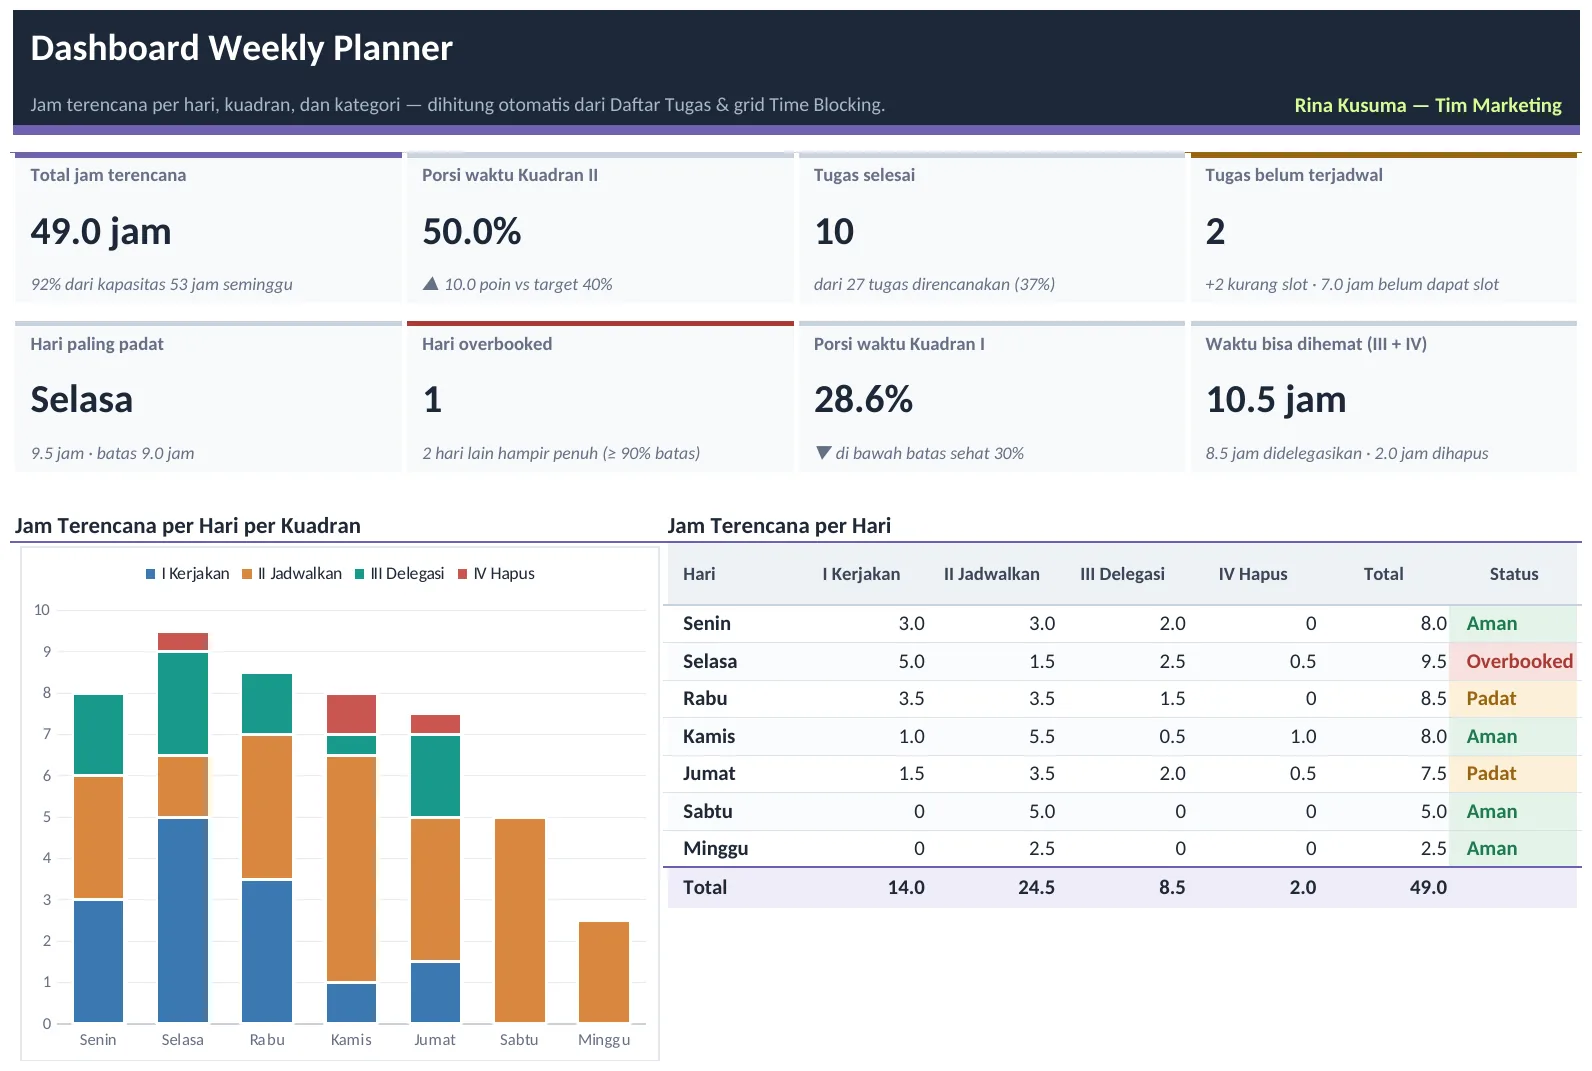Select the teal III Delegasi legend swatch

(360, 574)
